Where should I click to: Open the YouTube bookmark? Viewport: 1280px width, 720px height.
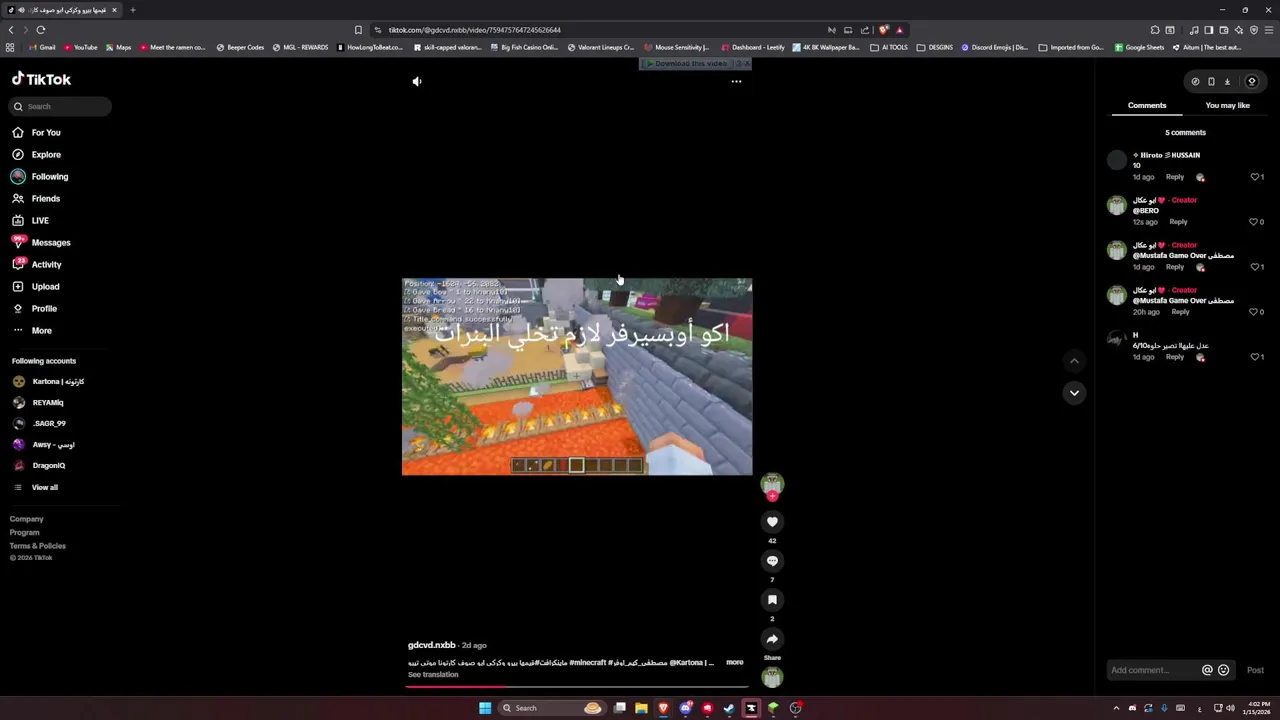tap(80, 47)
